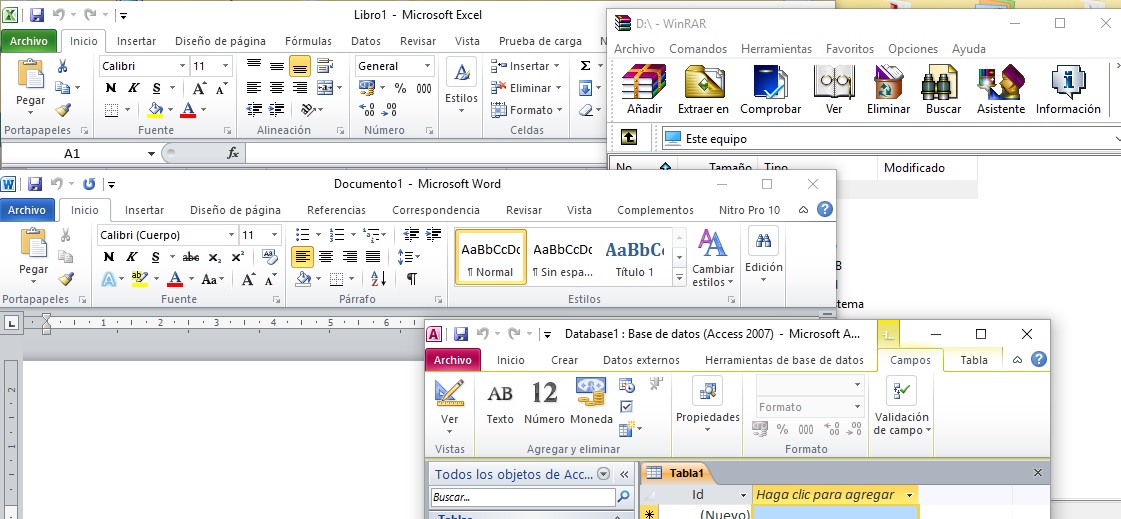This screenshot has width=1121, height=519.
Task: Toggle italic K in Excel Fuente group
Action: (x=133, y=88)
